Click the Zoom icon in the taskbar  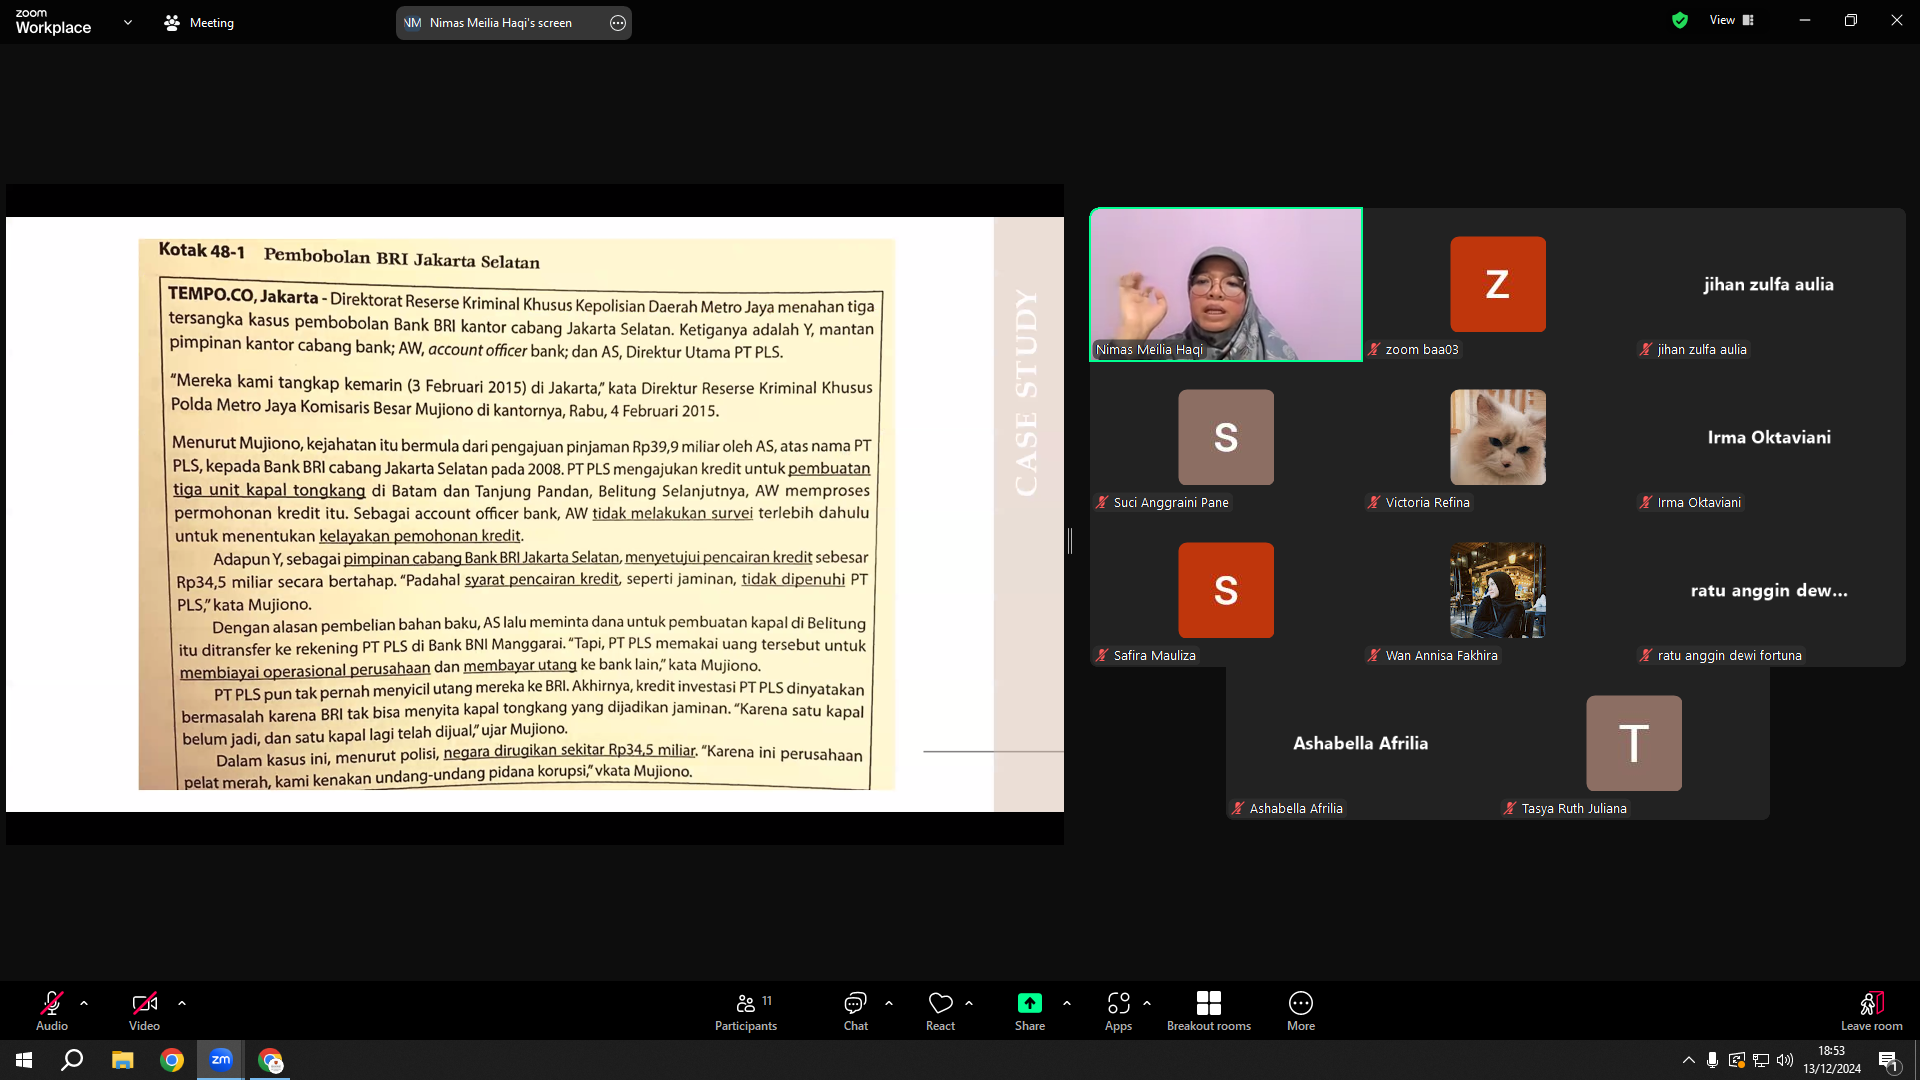[x=221, y=1060]
